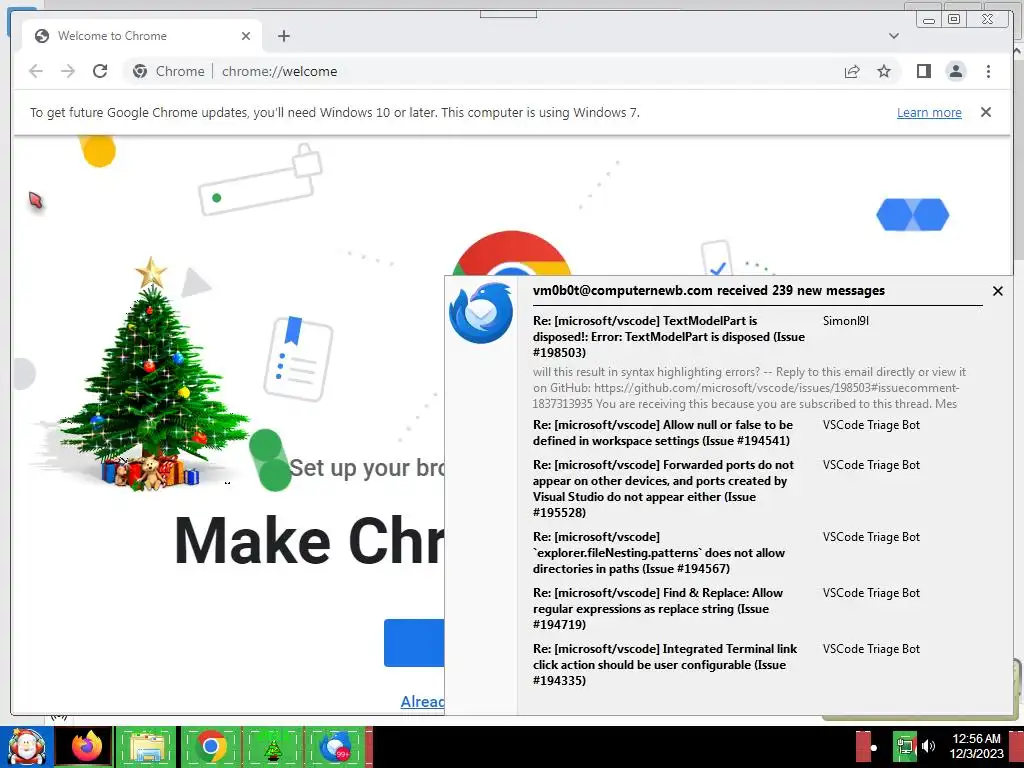1024x768 pixels.
Task: Click the Already link under the blue button
Action: pyautogui.click(x=422, y=701)
